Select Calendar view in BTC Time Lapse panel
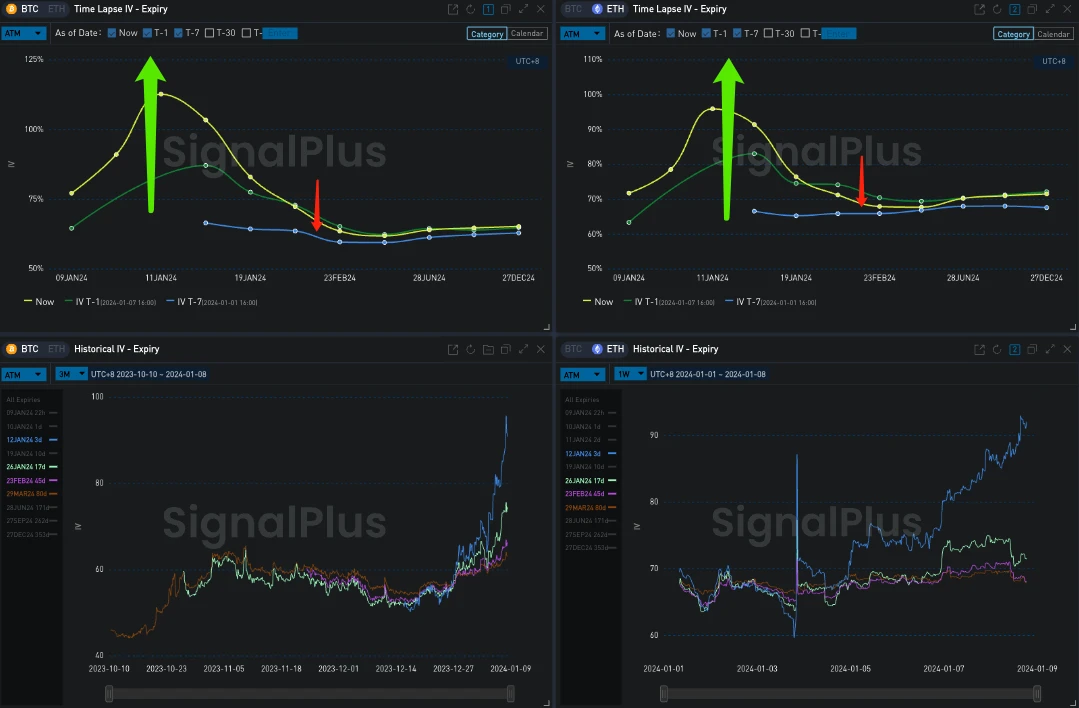Image resolution: width=1079 pixels, height=708 pixels. tap(527, 34)
